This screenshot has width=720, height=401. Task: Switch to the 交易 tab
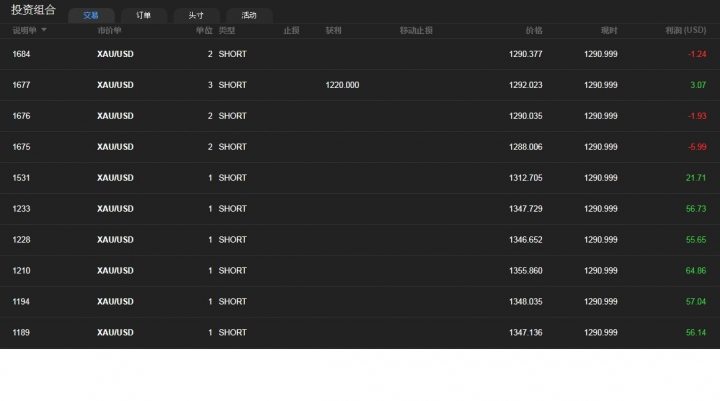[91, 16]
